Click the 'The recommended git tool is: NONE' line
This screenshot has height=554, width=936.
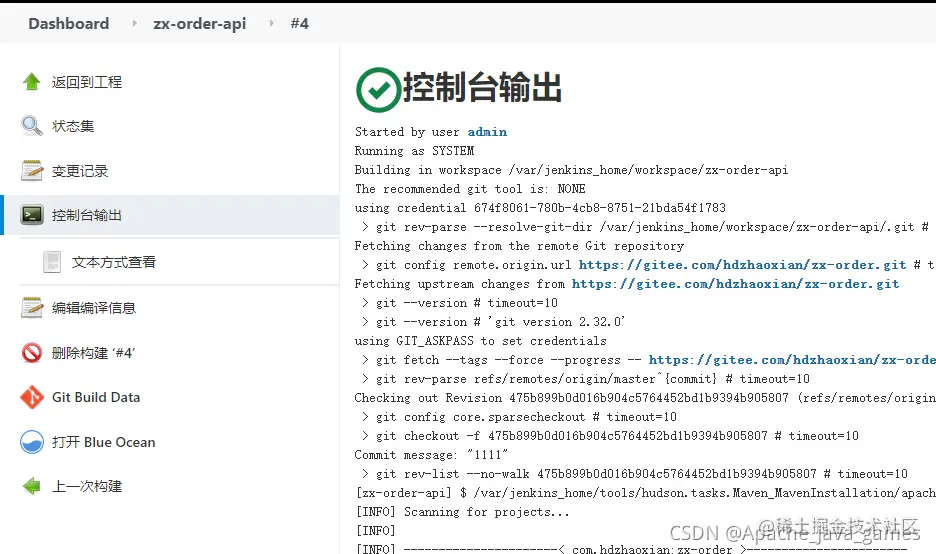(x=470, y=189)
